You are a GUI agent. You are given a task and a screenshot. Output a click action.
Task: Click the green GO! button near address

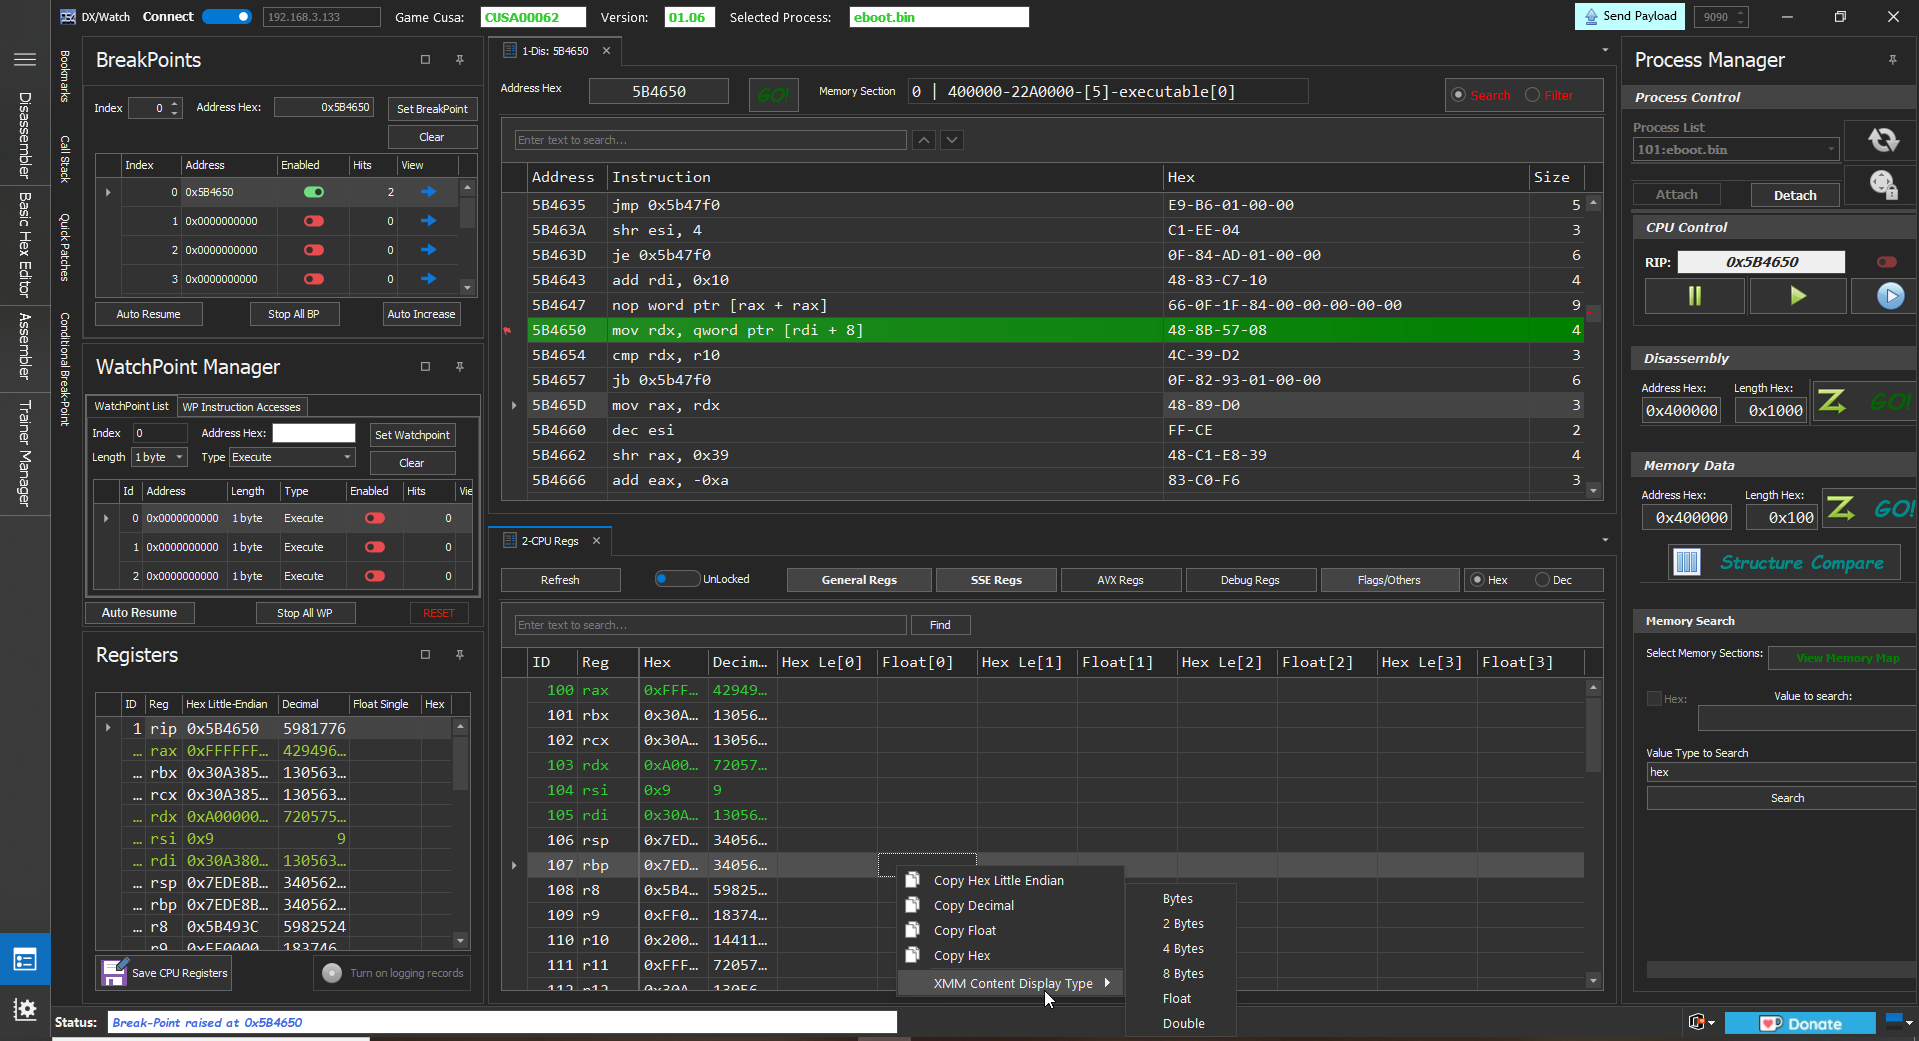pos(773,94)
